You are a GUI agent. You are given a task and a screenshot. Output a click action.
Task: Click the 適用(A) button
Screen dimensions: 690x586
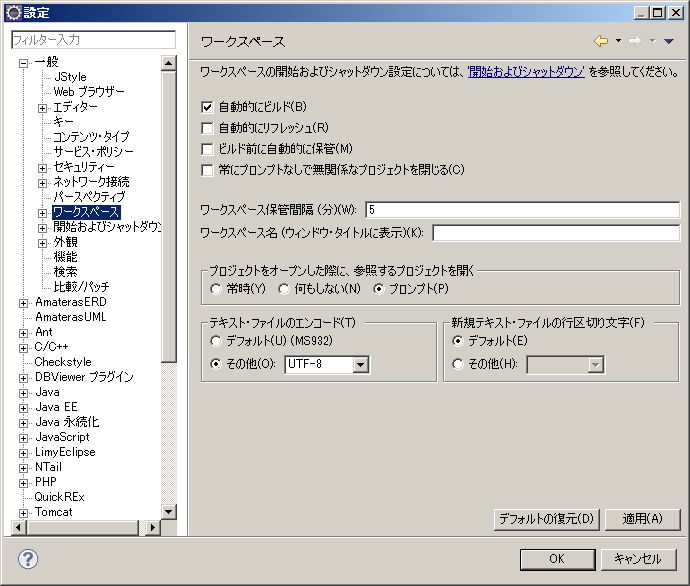(x=642, y=520)
